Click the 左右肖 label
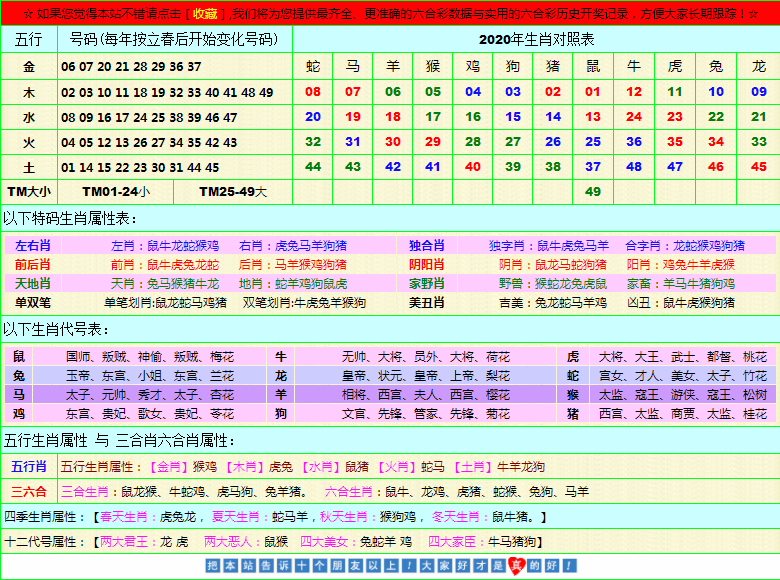The image size is (780, 580). 33,245
